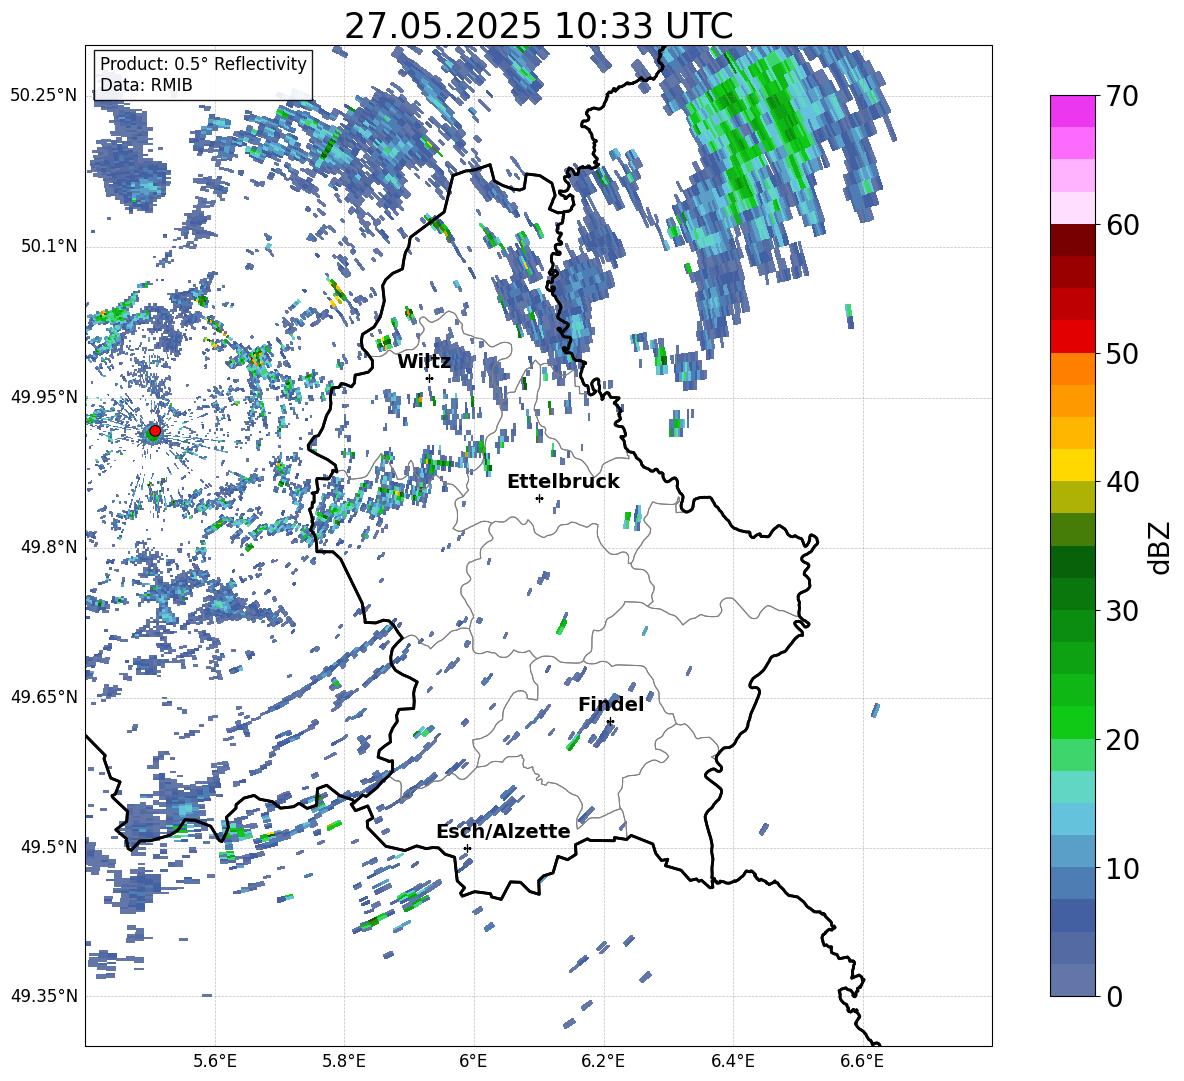Screen dimensions: 1184x1081
Task: Click the 6.6°E longitude label
Action: pyautogui.click(x=862, y=1061)
